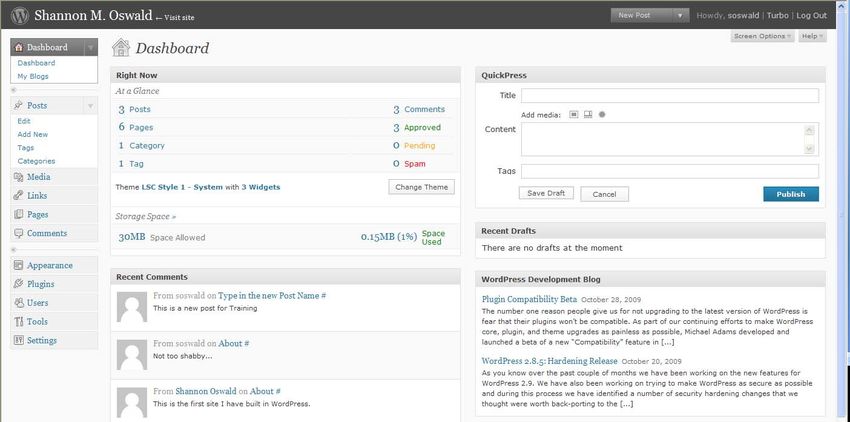Click the round Add media icon

tap(602, 114)
